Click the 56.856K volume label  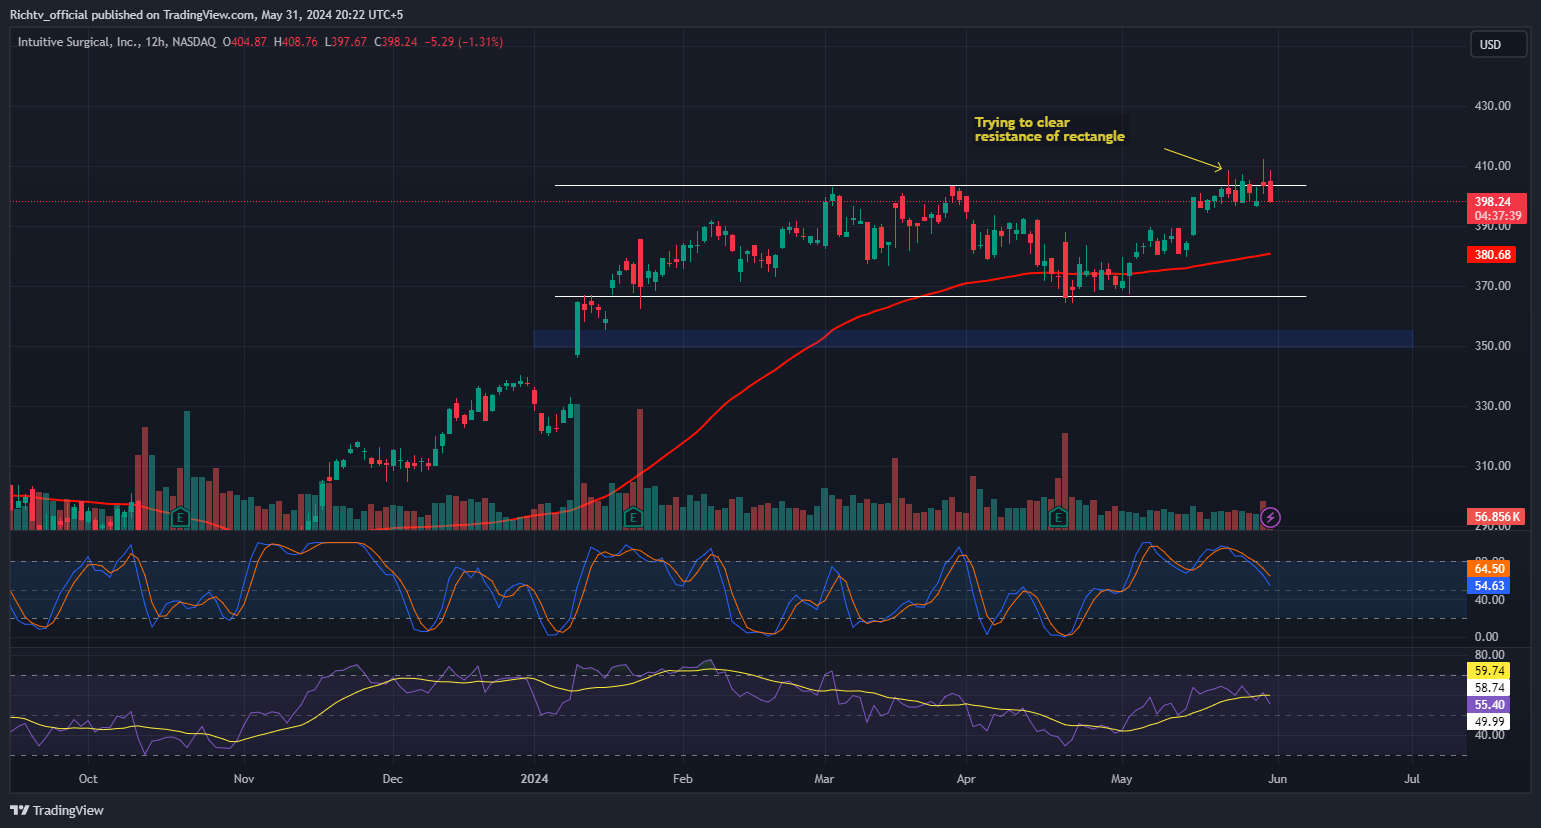point(1497,517)
